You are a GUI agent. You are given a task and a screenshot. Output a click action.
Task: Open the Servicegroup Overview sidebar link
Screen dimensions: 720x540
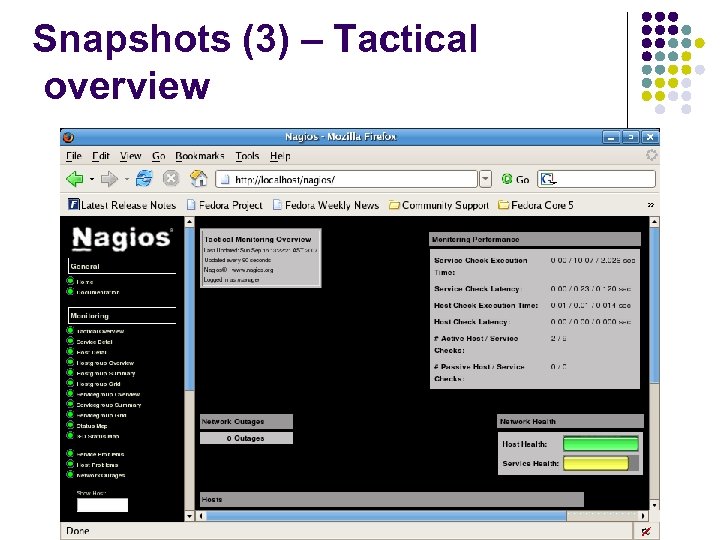(x=108, y=395)
